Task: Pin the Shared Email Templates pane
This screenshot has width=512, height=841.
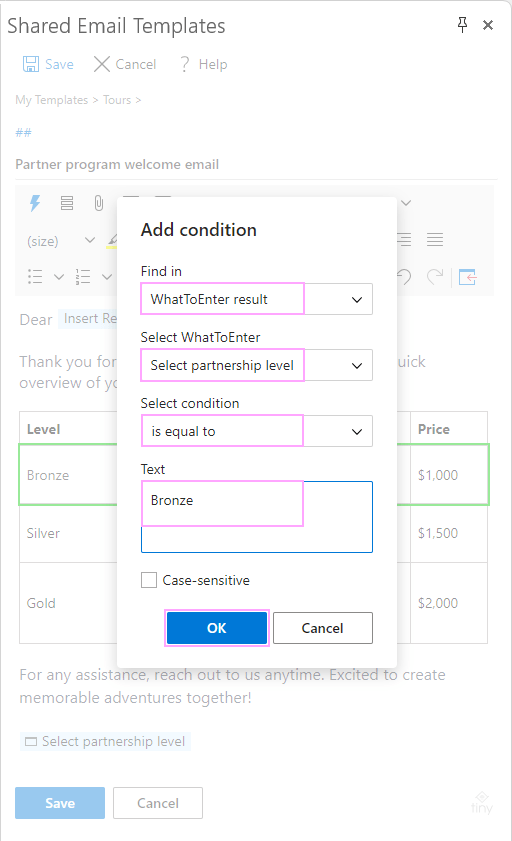Action: point(462,25)
